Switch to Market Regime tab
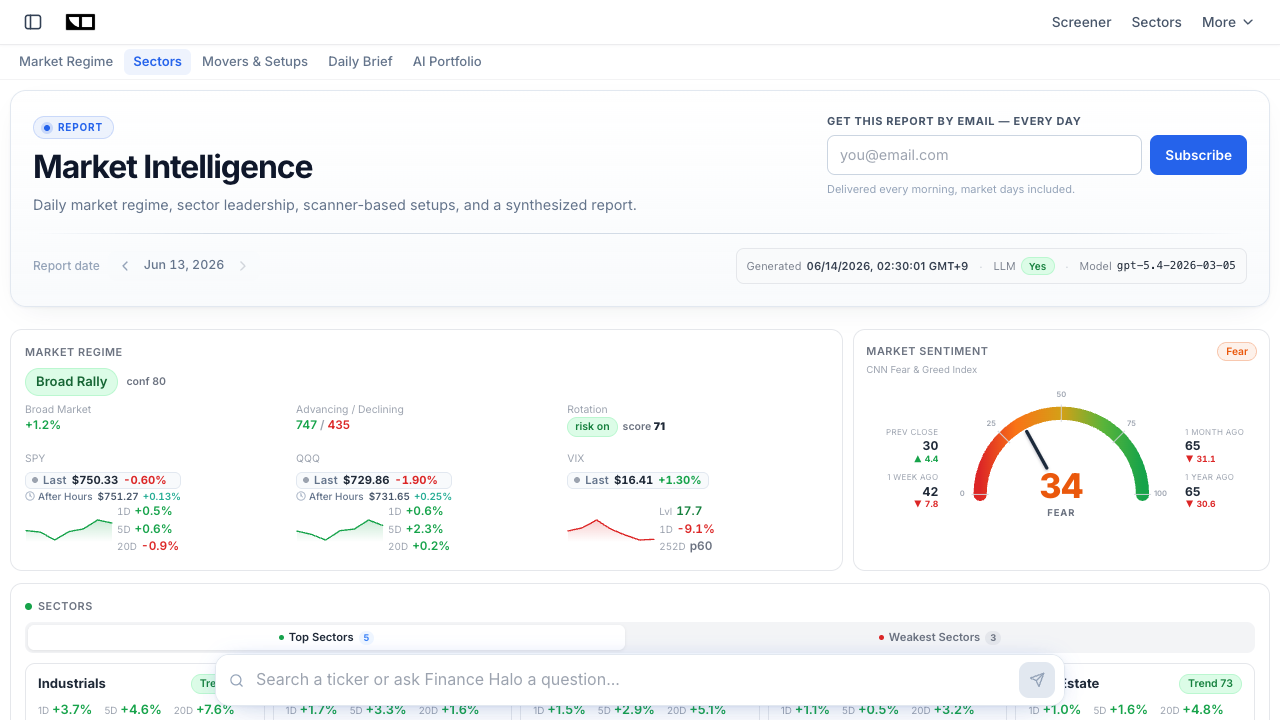This screenshot has width=1280, height=720. 66,62
